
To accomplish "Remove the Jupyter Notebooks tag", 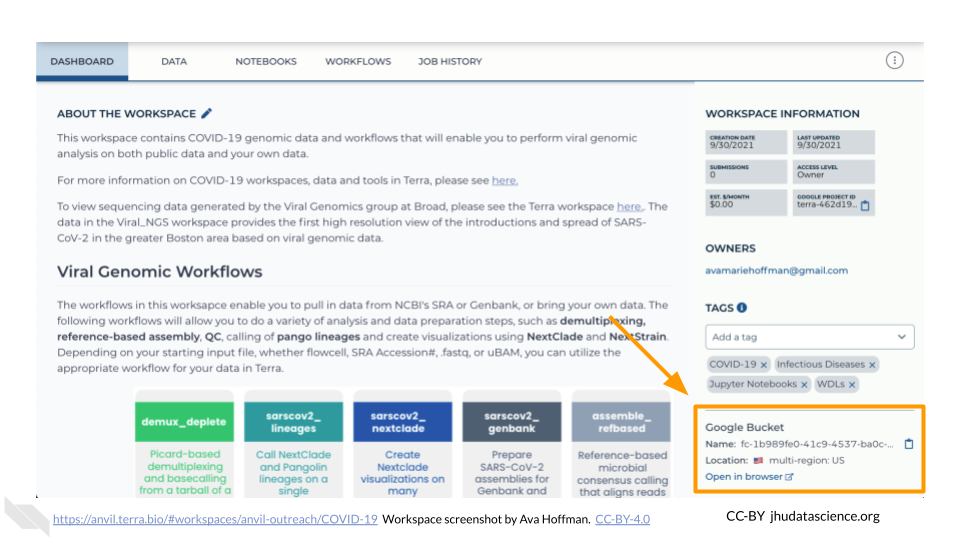I will pyautogui.click(x=804, y=384).
